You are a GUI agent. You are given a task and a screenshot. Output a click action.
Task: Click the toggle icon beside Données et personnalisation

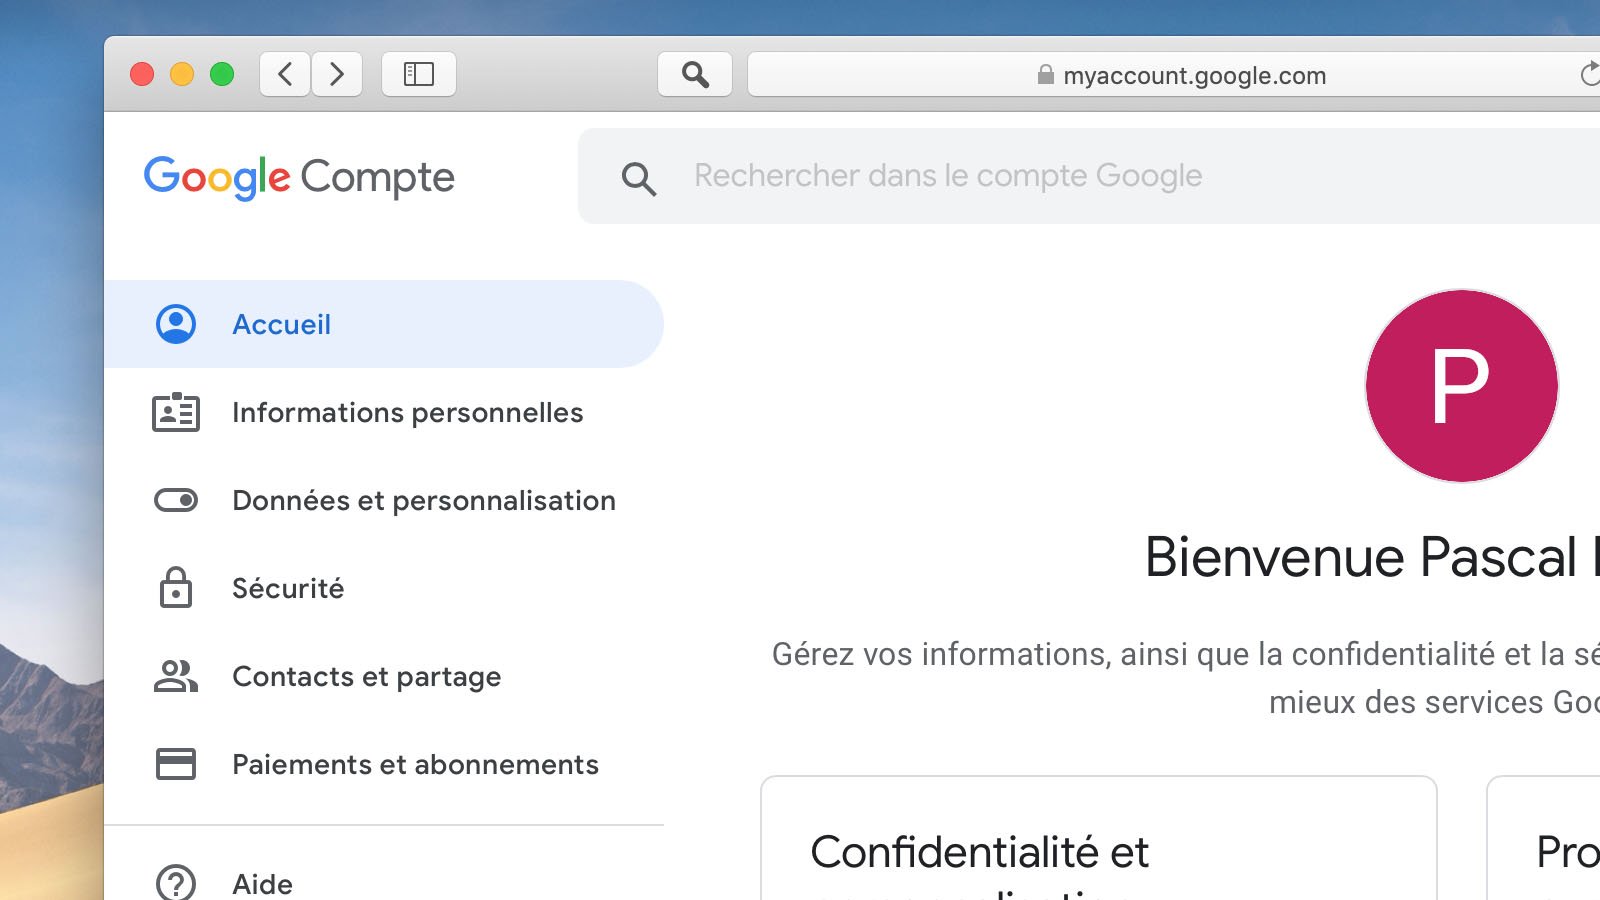[x=176, y=500]
